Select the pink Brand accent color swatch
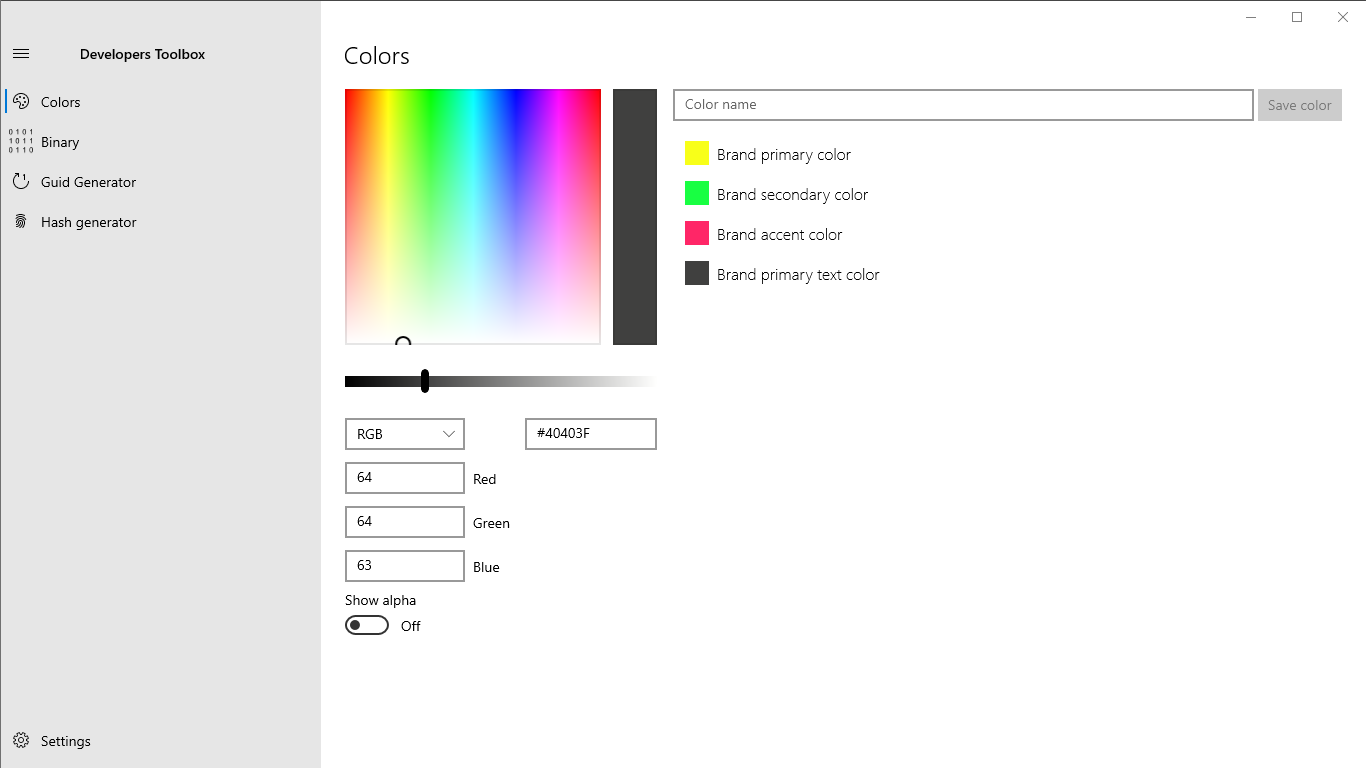The height and width of the screenshot is (768, 1366). [x=697, y=233]
